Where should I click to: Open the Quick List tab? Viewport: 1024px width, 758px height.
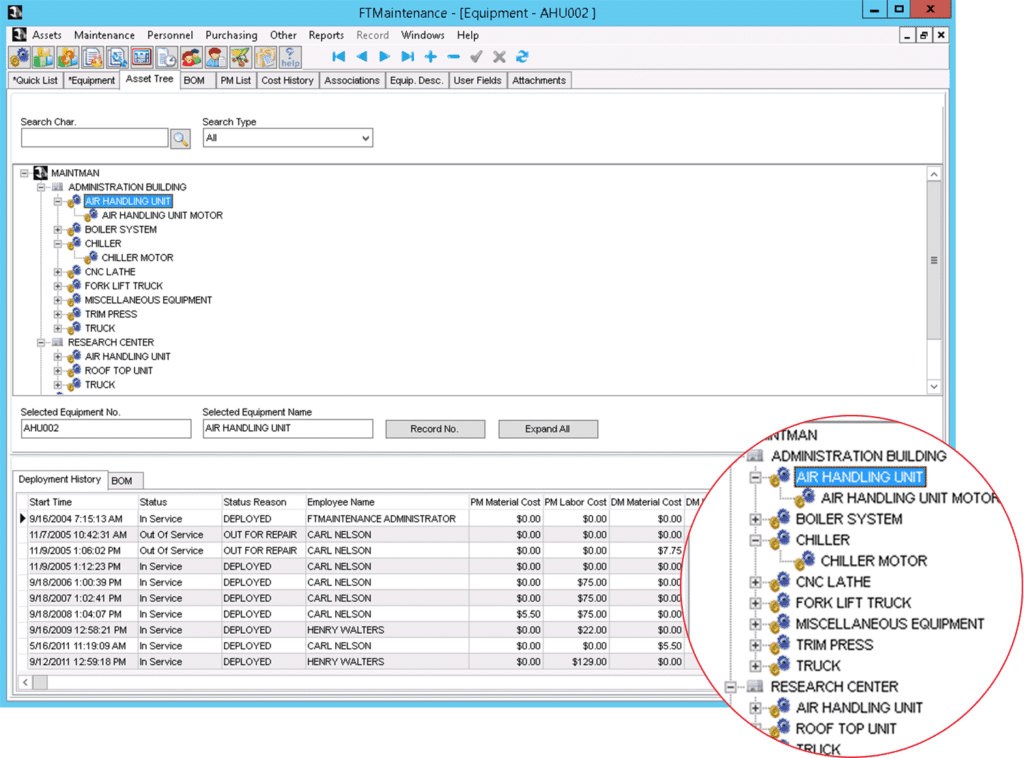pyautogui.click(x=35, y=80)
